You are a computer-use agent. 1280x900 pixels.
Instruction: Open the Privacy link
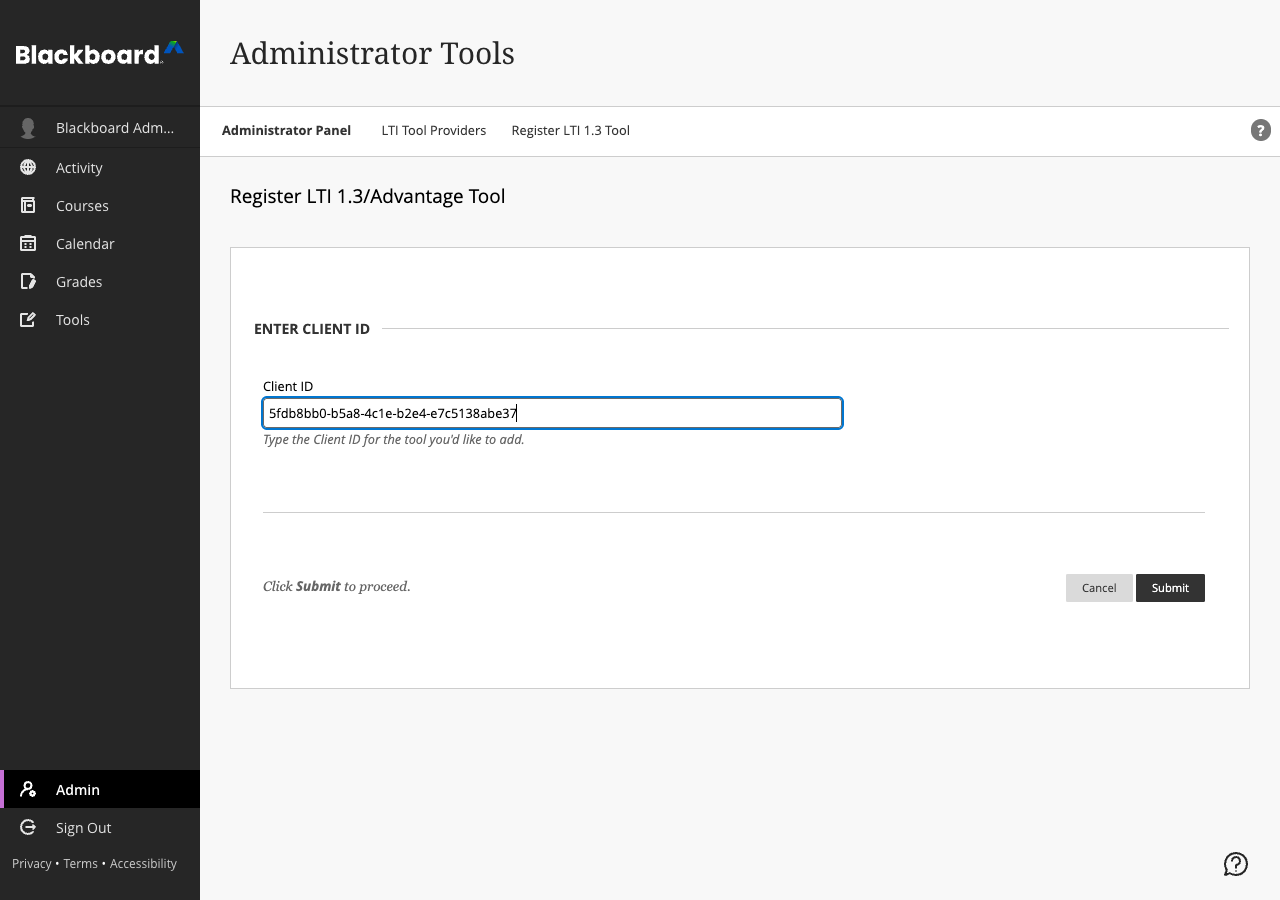[x=31, y=864]
